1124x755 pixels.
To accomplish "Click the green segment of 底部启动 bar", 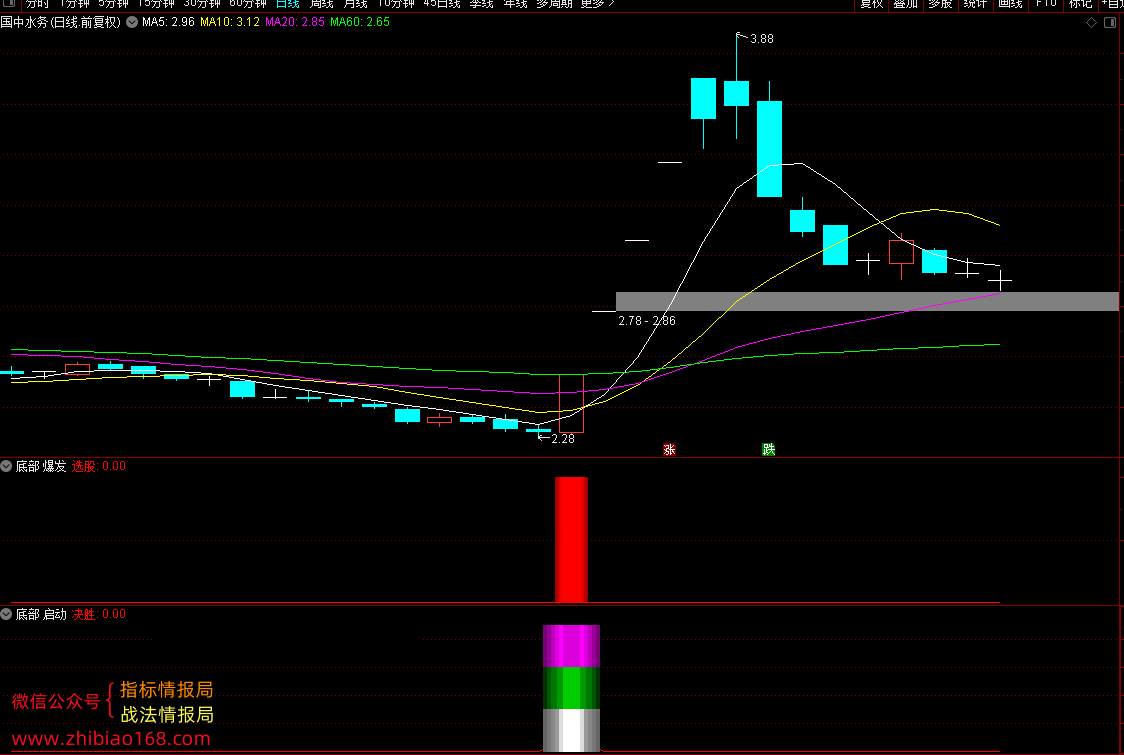I will point(571,688).
